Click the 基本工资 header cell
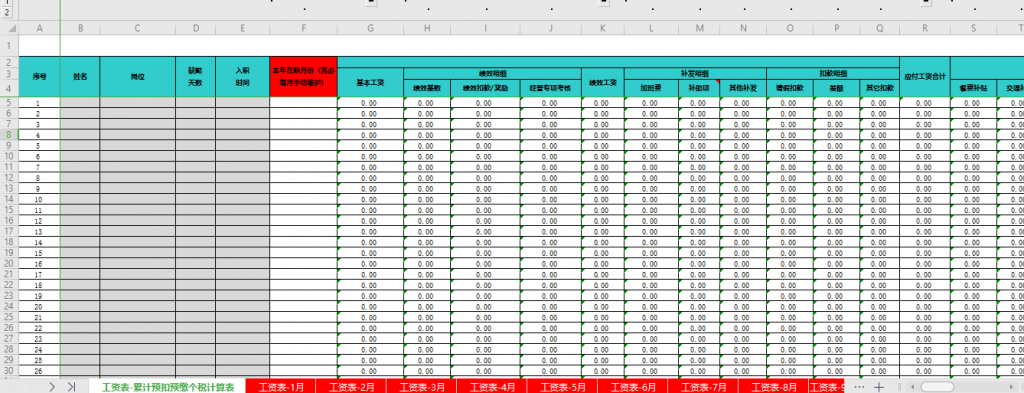Image resolution: width=1024 pixels, height=393 pixels. point(370,82)
